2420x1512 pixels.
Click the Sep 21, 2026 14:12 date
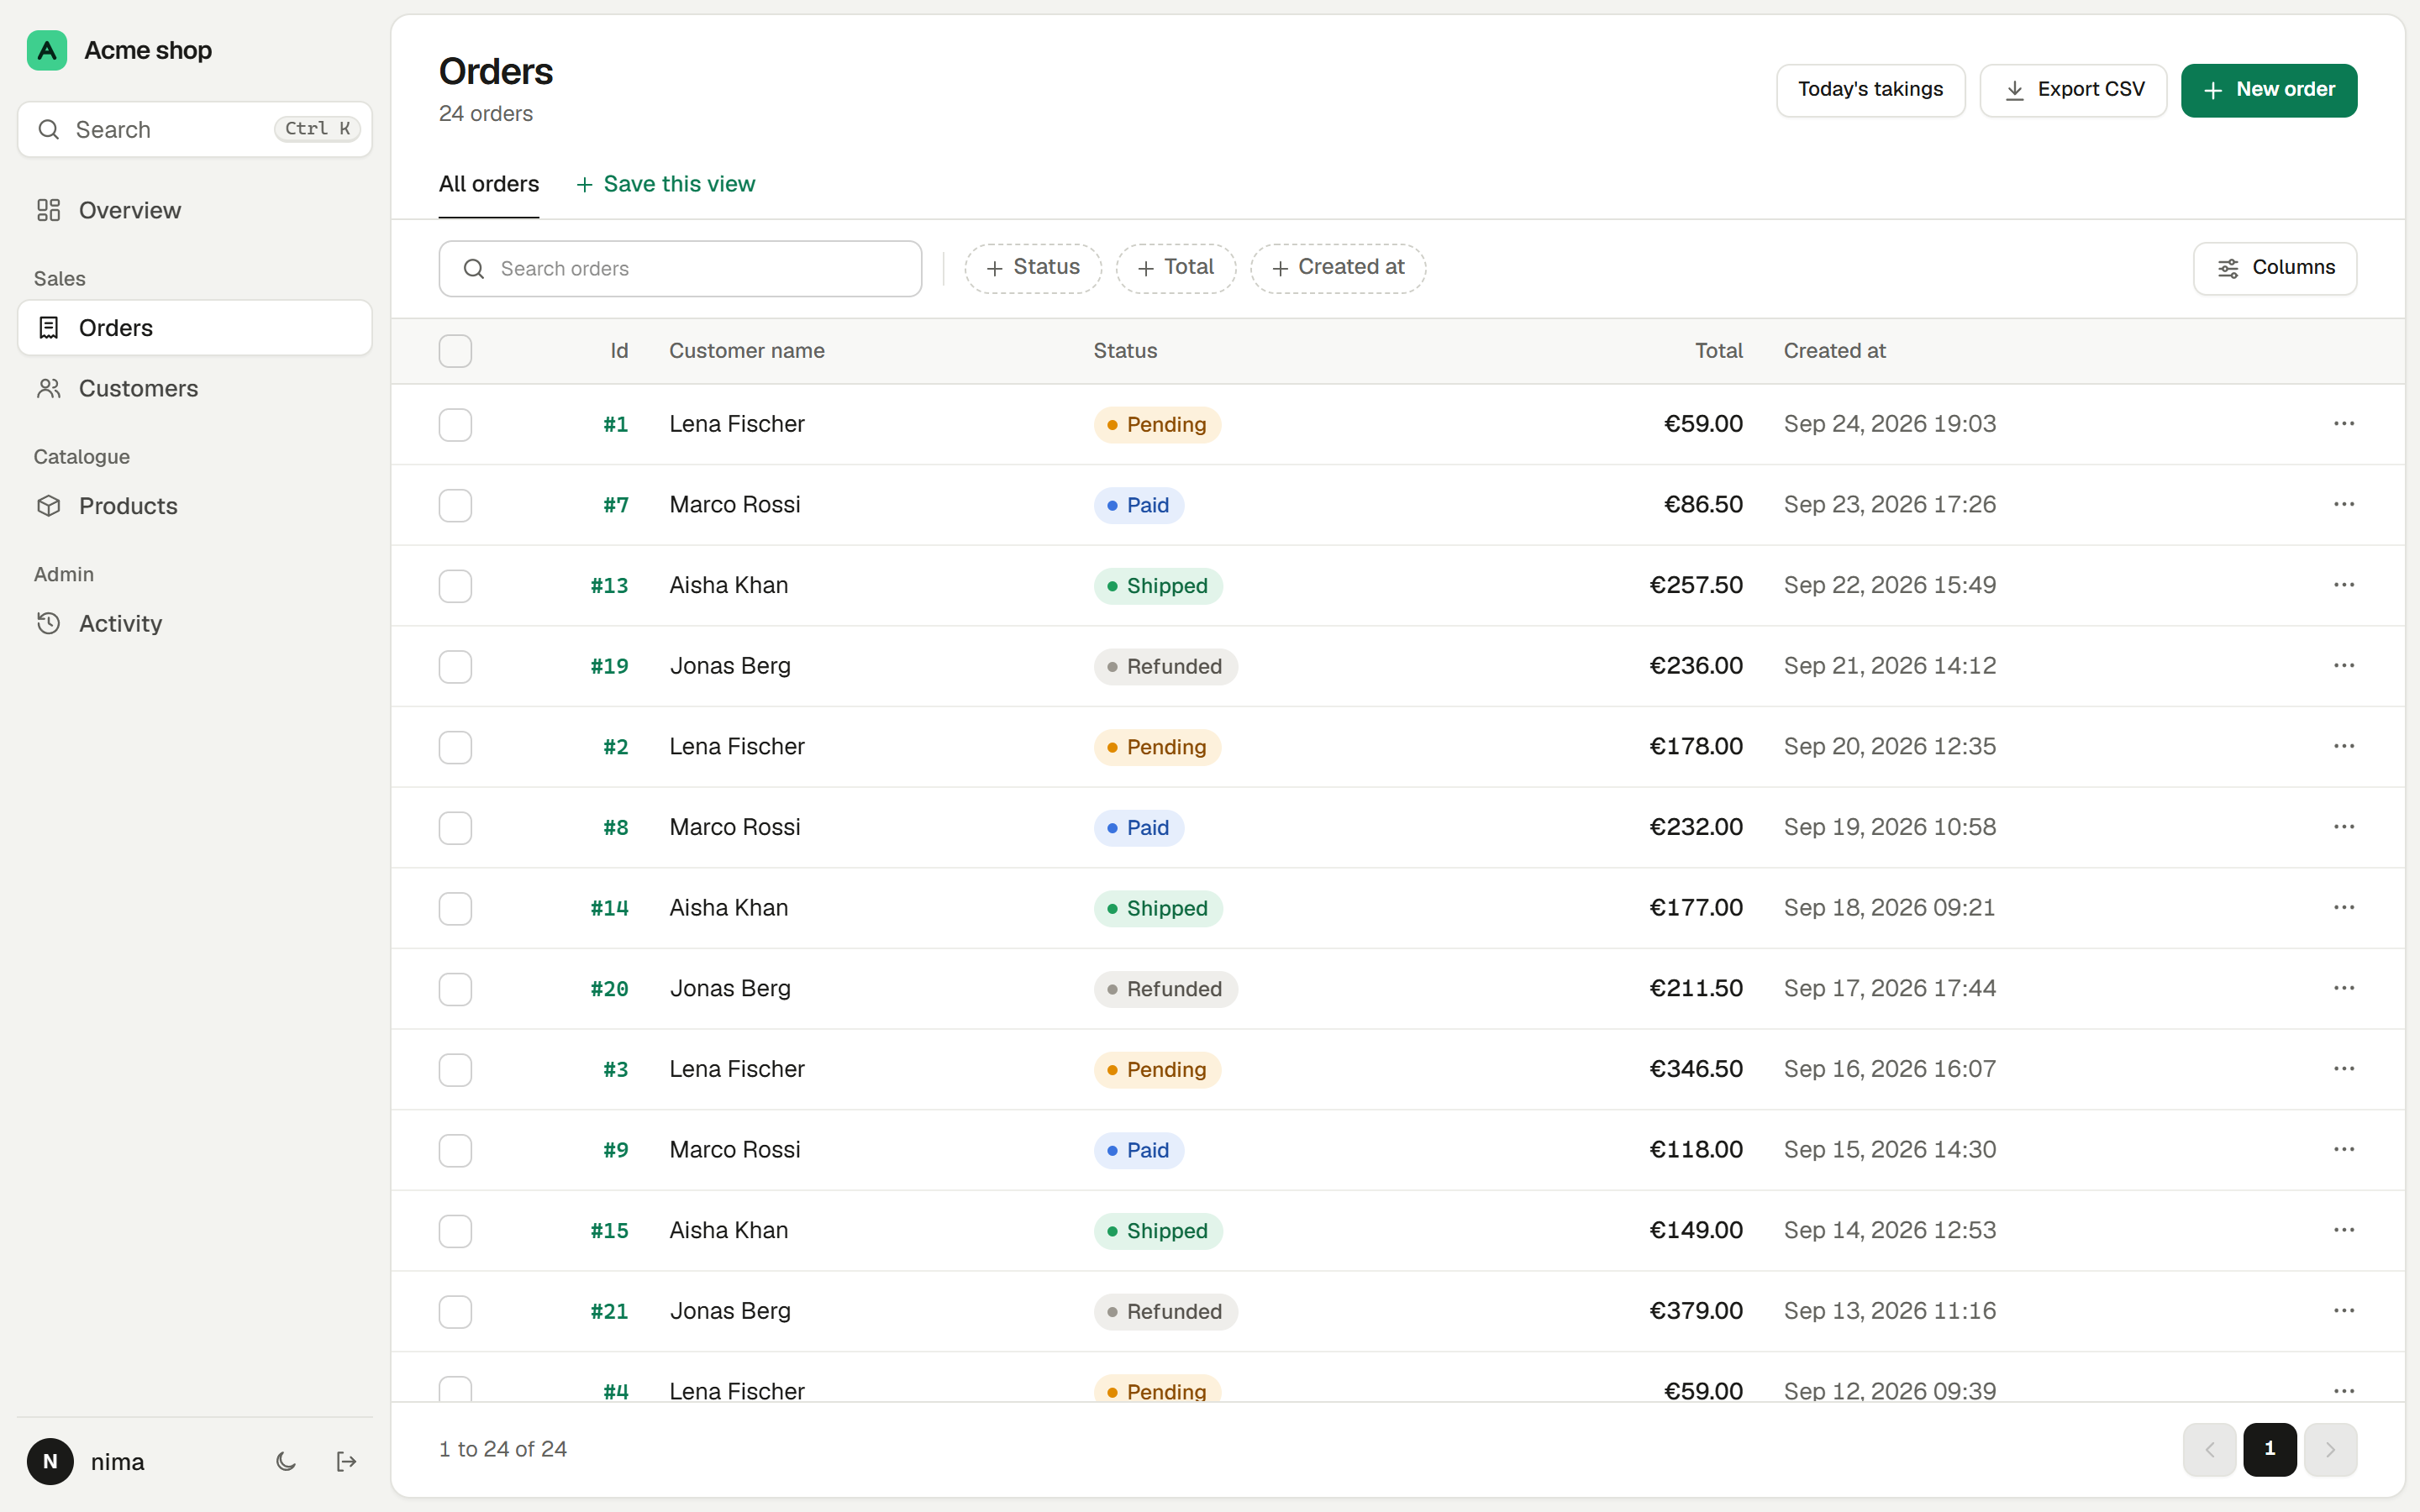pyautogui.click(x=1890, y=666)
